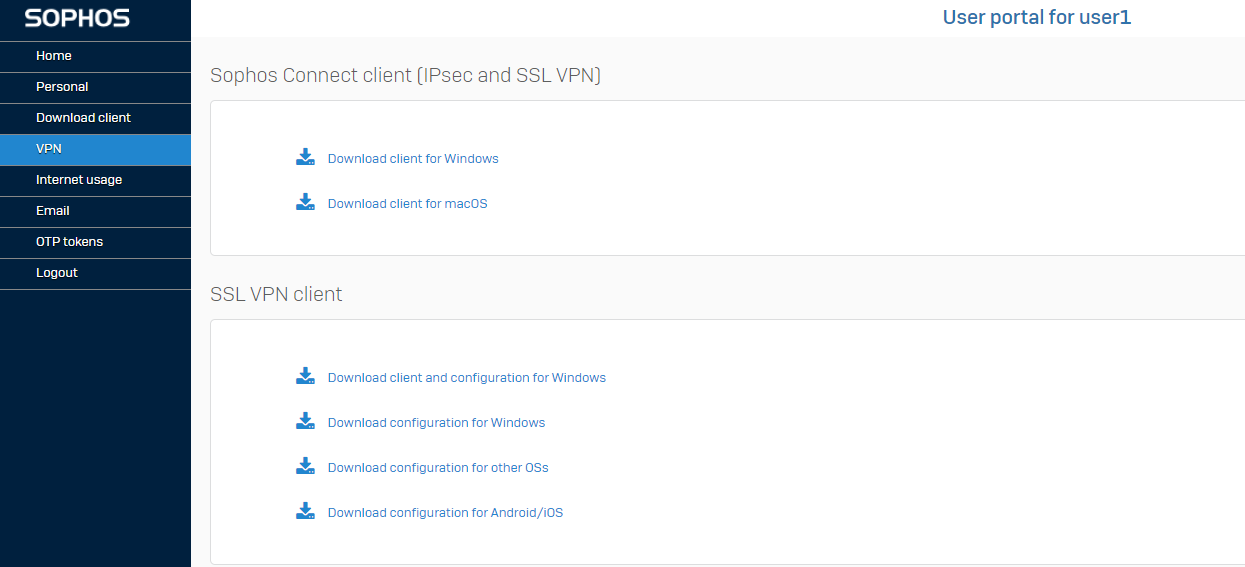Click download icon beside client for Windows
Viewport: 1245px width, 567px height.
point(305,157)
